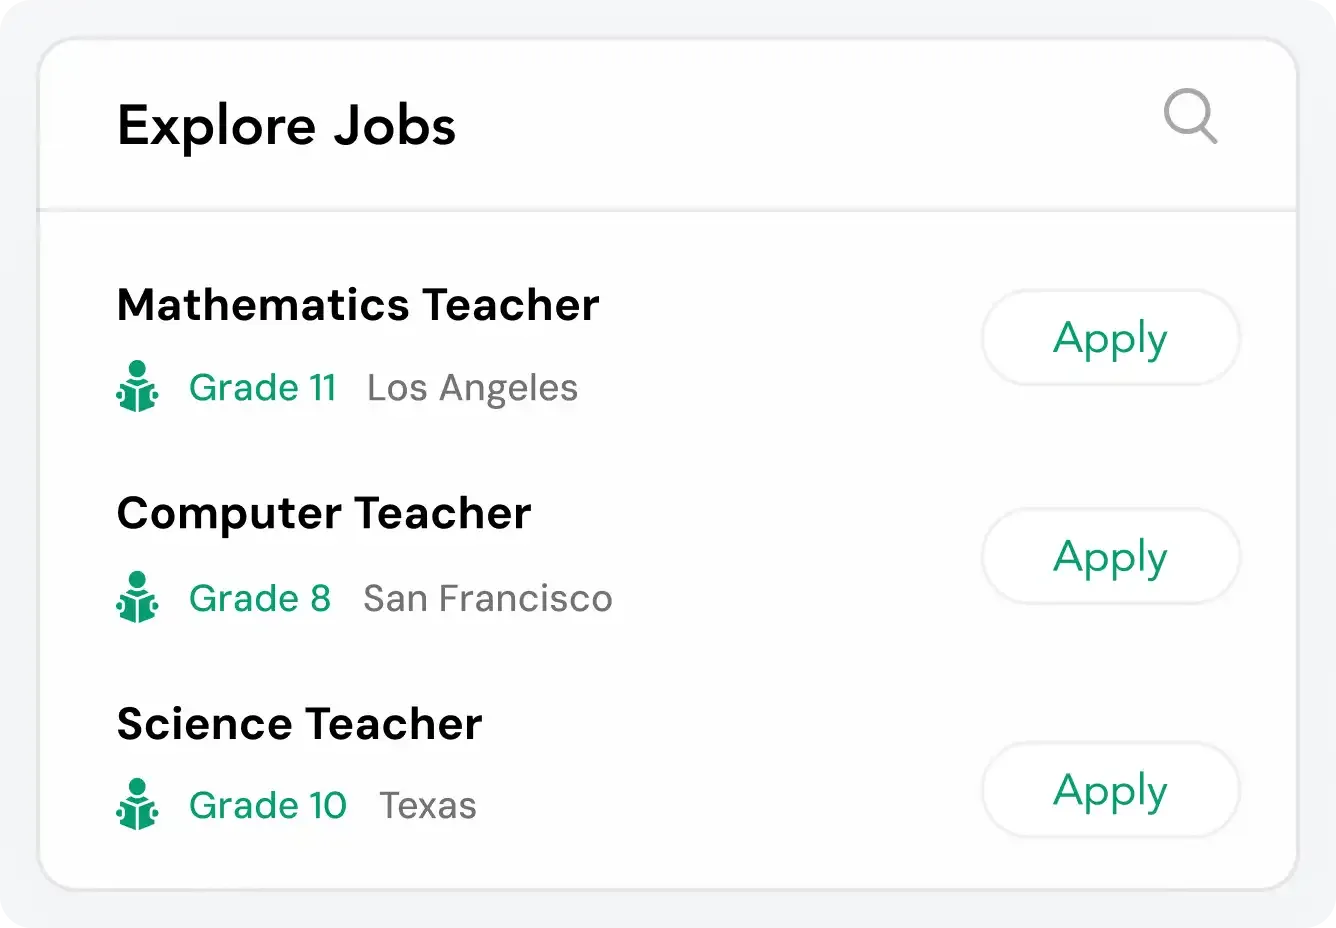The width and height of the screenshot is (1336, 928).
Task: Click the Explore Jobs heading
Action: [286, 126]
